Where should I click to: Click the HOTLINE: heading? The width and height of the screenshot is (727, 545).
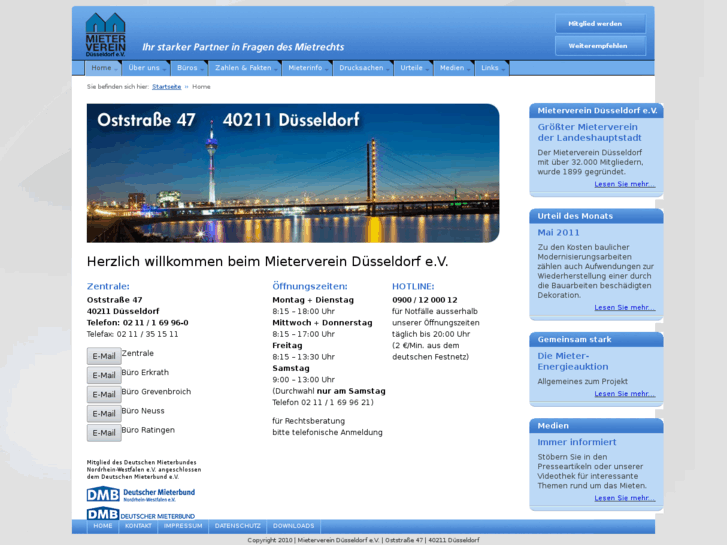click(x=413, y=287)
